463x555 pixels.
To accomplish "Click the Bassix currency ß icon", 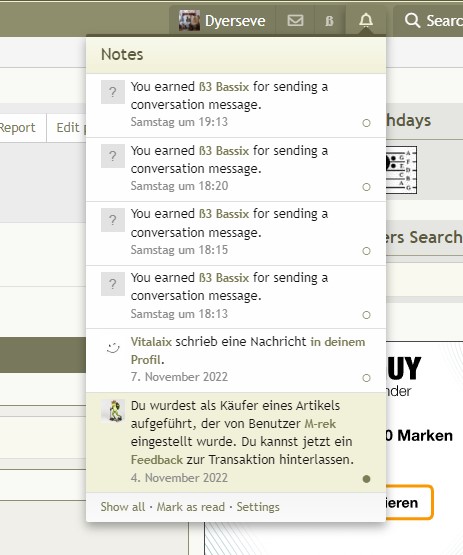I will click(329, 21).
